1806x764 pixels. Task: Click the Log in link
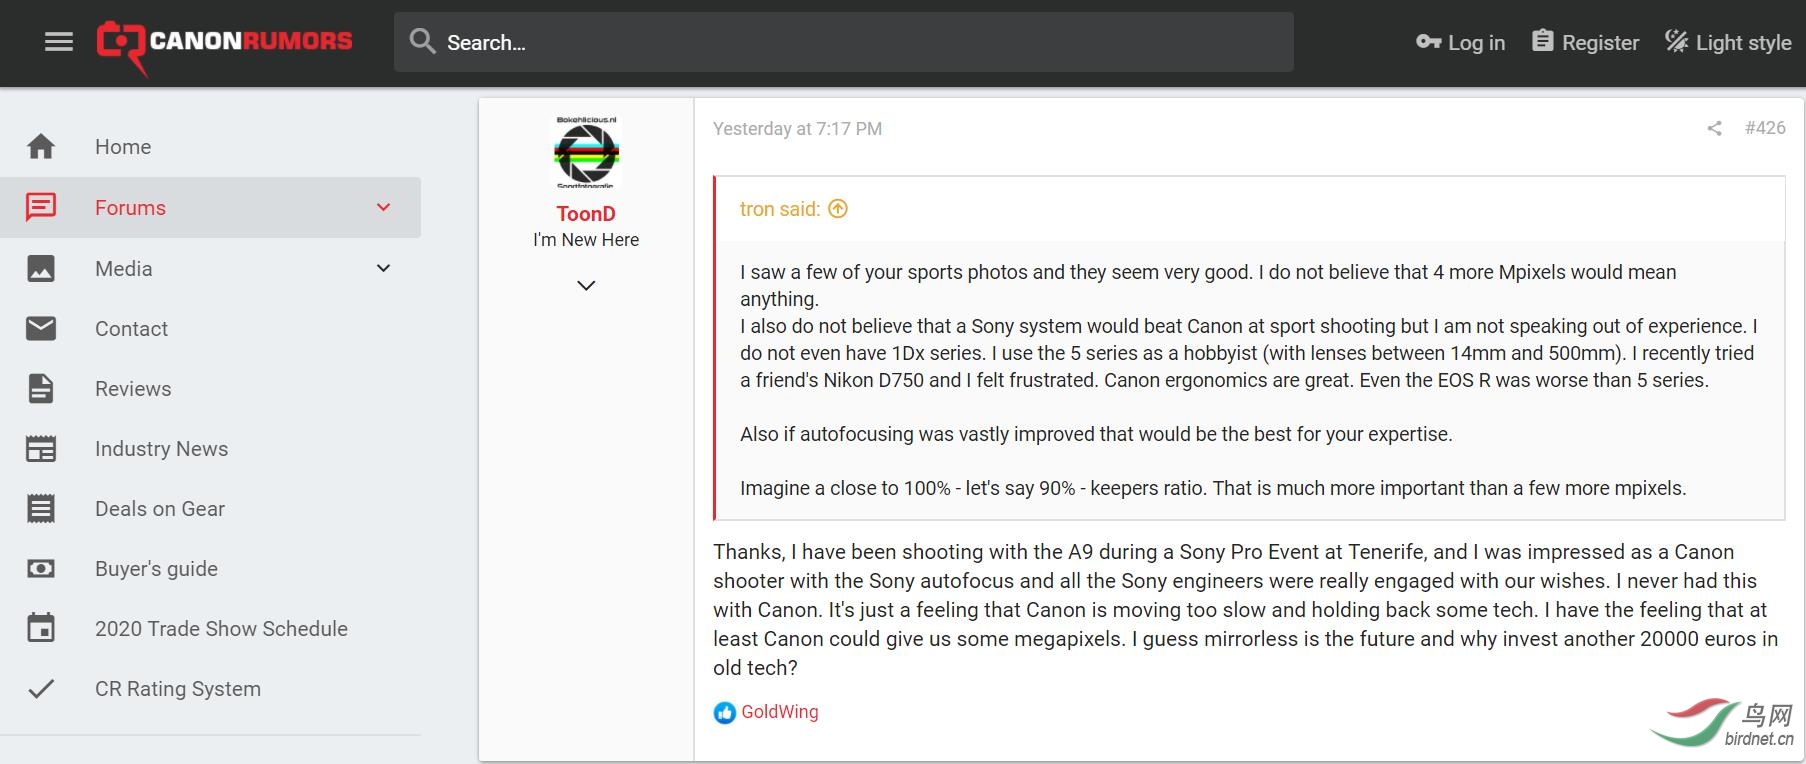[1461, 42]
